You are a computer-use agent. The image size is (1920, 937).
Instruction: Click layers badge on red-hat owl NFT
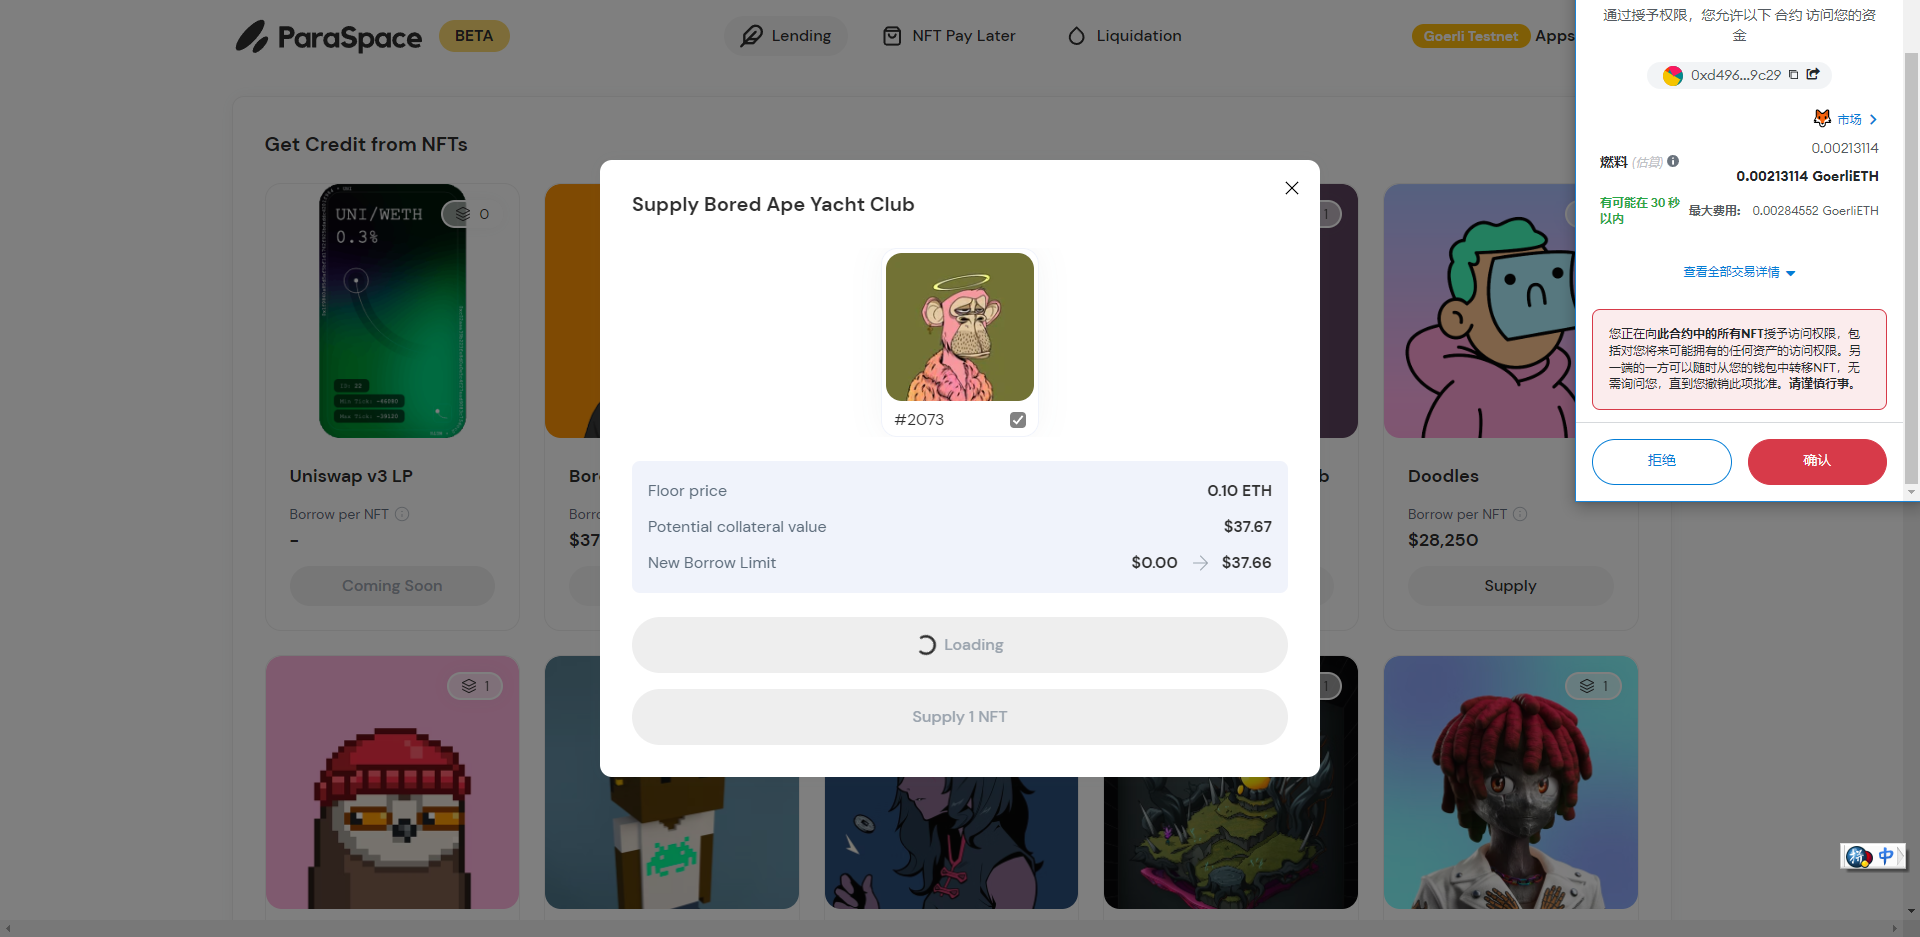point(475,686)
